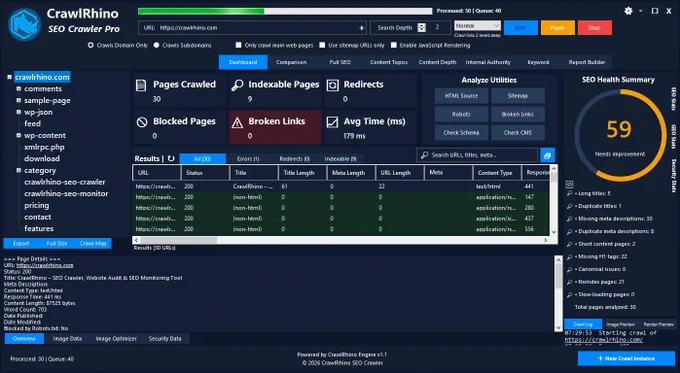Switch to Internal Authority tab
This screenshot has width=680, height=373.
pyautogui.click(x=488, y=62)
